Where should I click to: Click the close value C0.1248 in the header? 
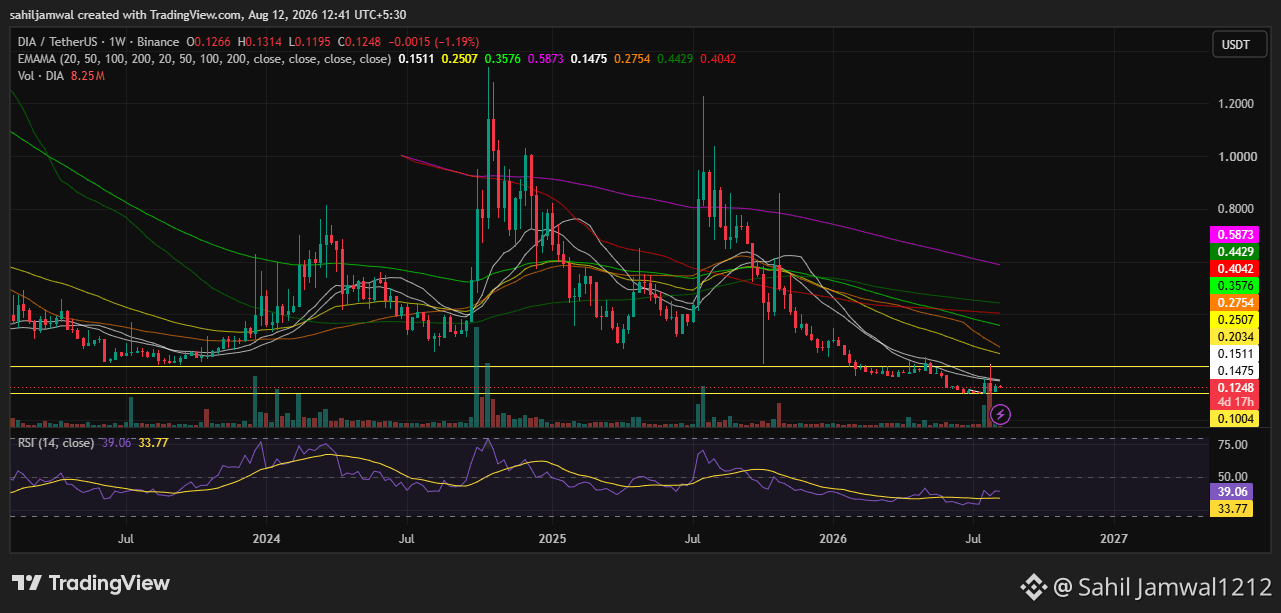point(360,42)
